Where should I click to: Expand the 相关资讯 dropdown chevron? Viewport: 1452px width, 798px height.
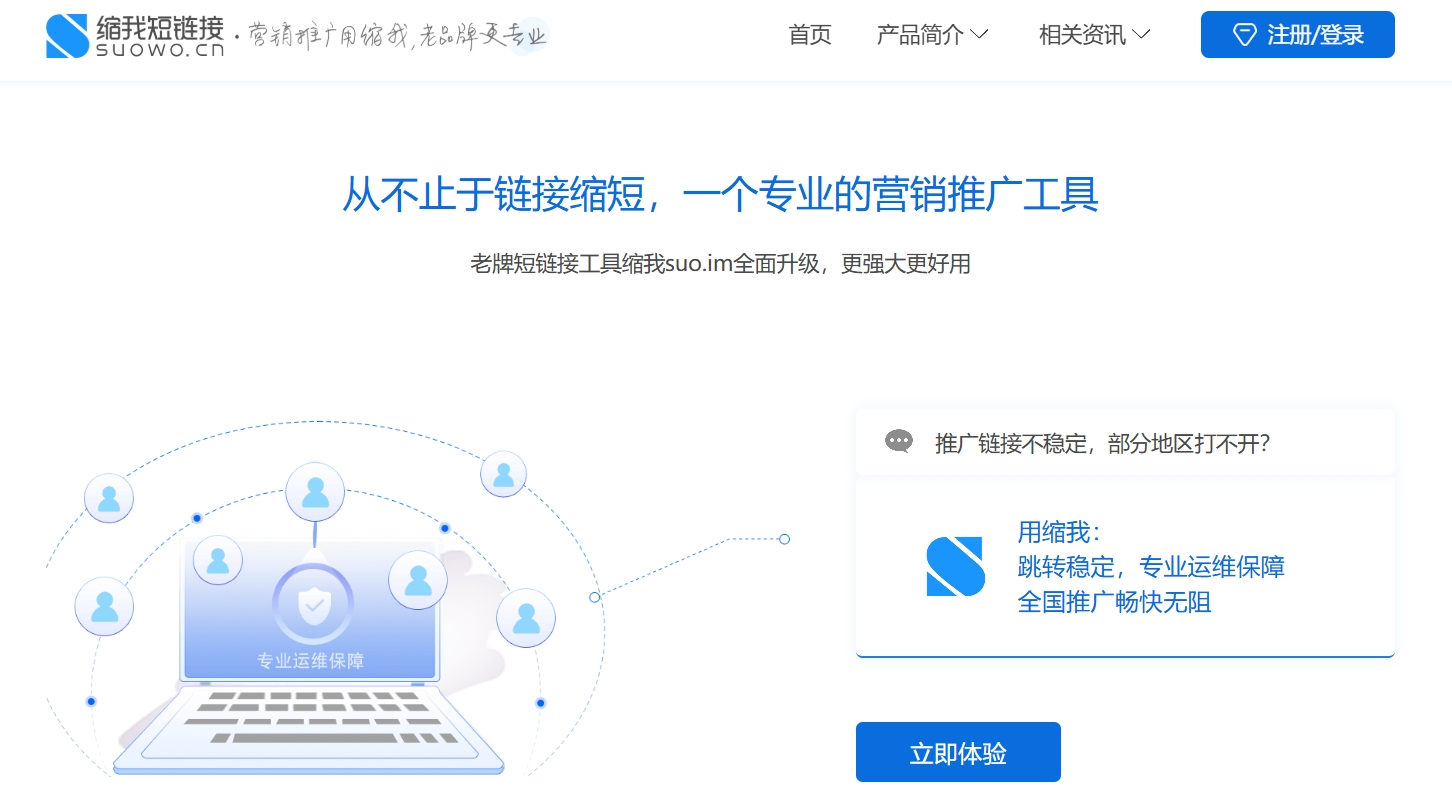(x=1141, y=35)
